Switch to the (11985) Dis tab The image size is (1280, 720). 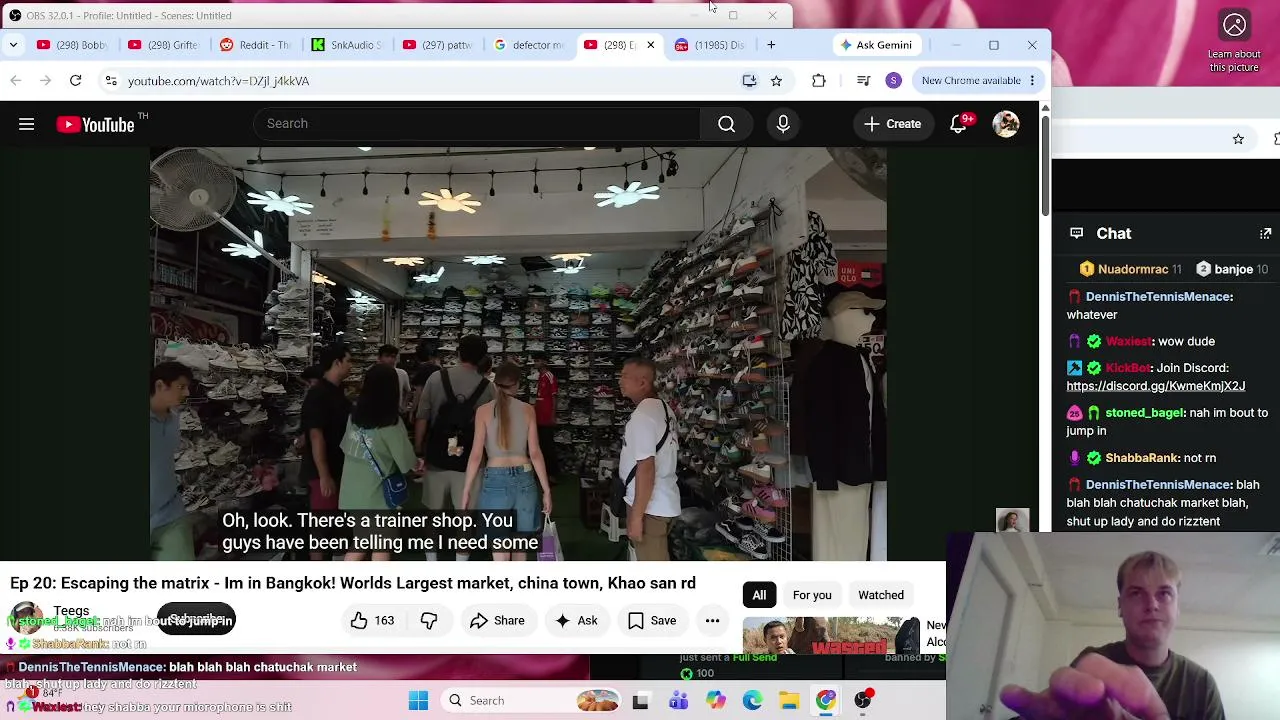[710, 45]
